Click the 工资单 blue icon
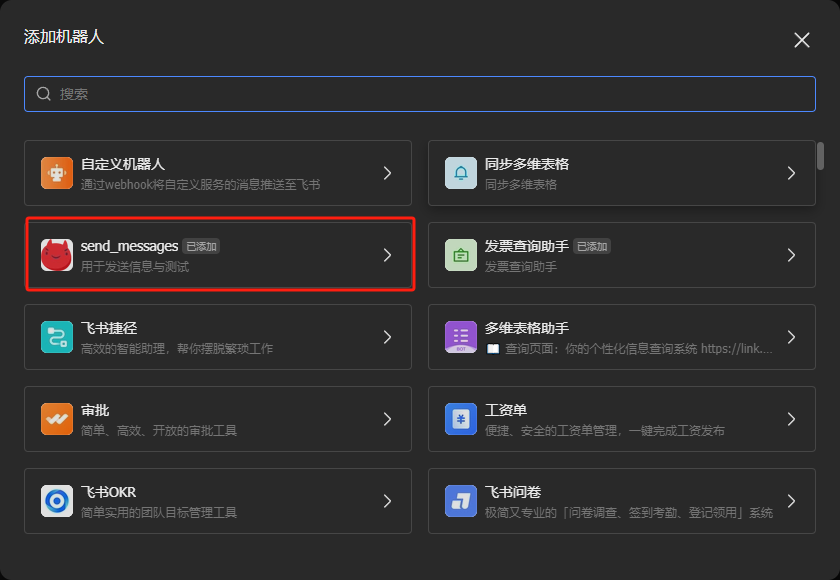Image resolution: width=840 pixels, height=580 pixels. click(461, 419)
